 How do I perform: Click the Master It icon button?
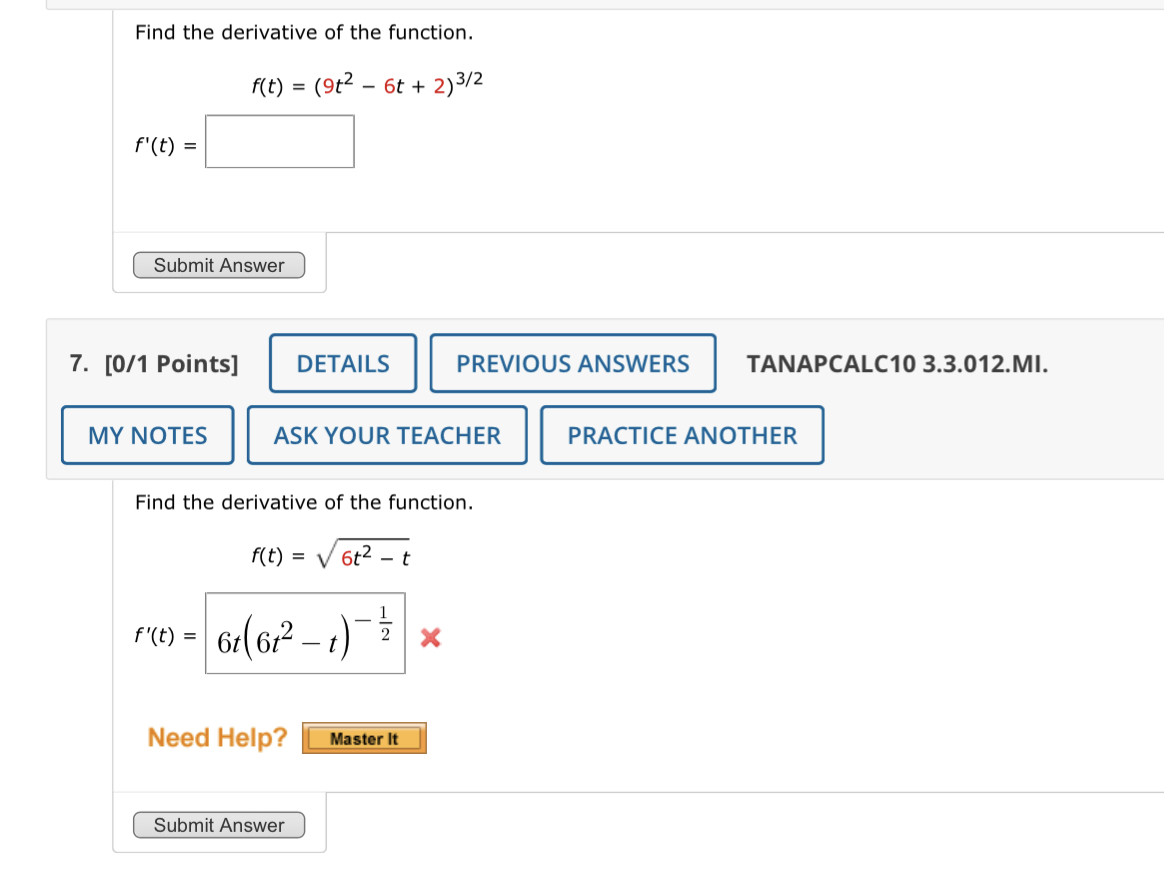coord(364,737)
